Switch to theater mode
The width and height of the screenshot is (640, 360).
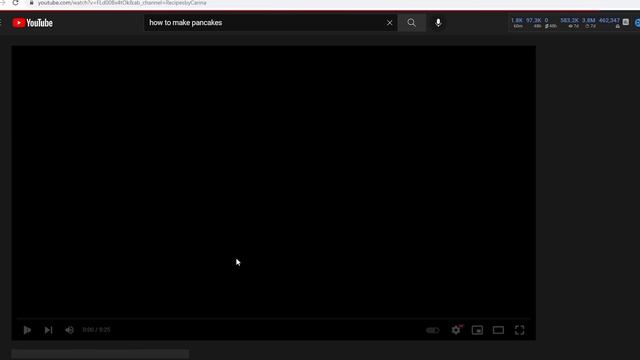click(498, 330)
